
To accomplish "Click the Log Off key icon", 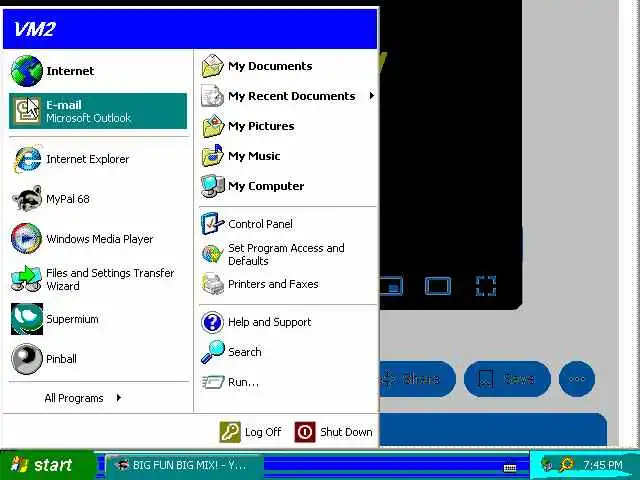I will pyautogui.click(x=230, y=432).
